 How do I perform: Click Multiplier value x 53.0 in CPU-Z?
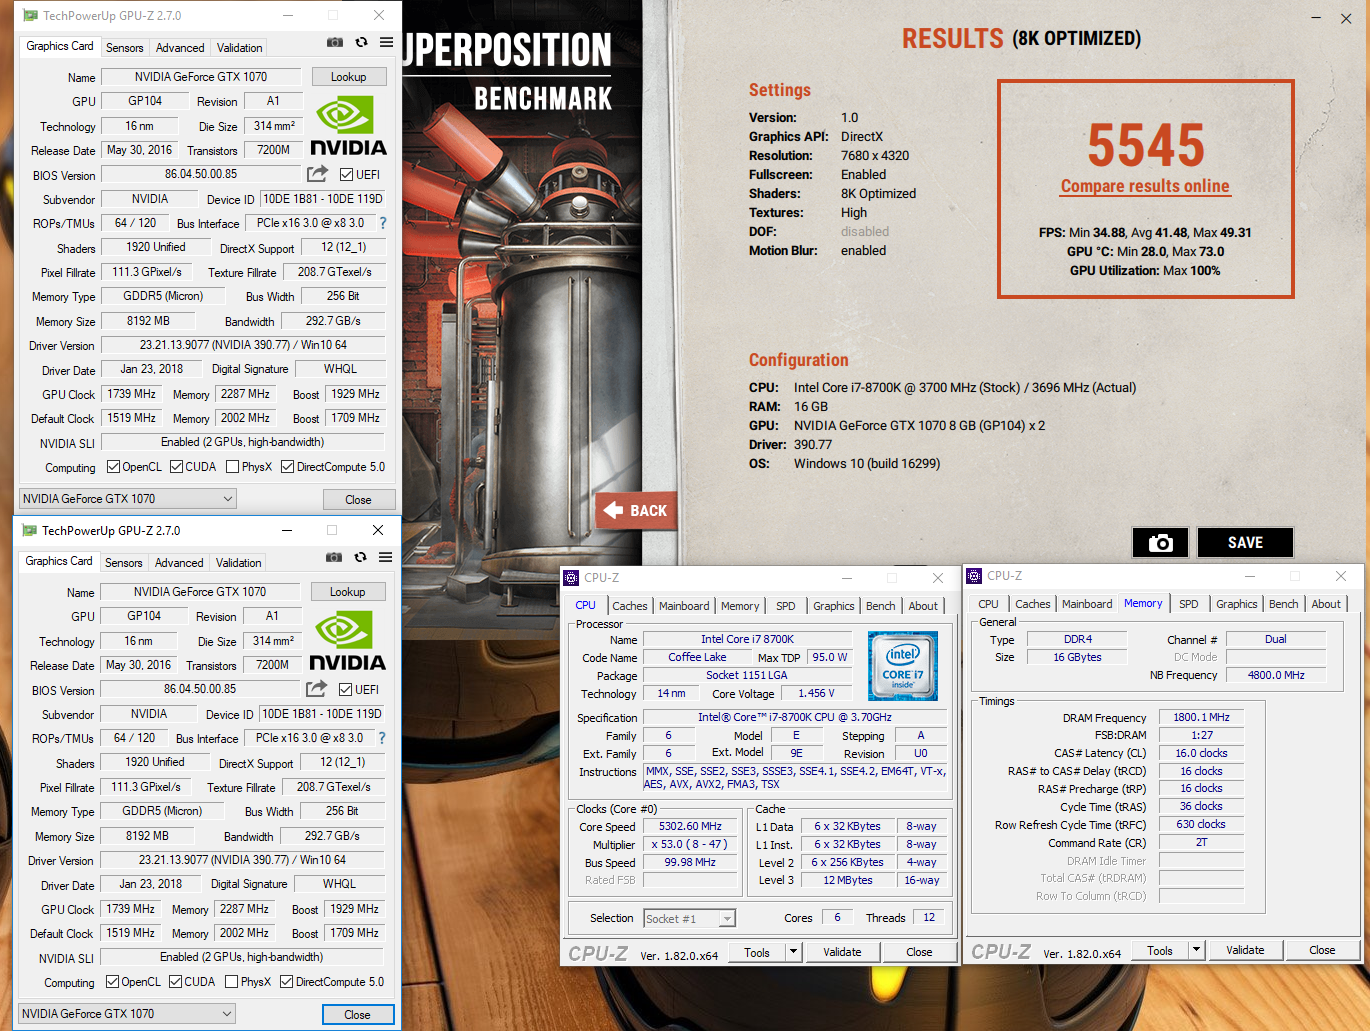tap(690, 845)
